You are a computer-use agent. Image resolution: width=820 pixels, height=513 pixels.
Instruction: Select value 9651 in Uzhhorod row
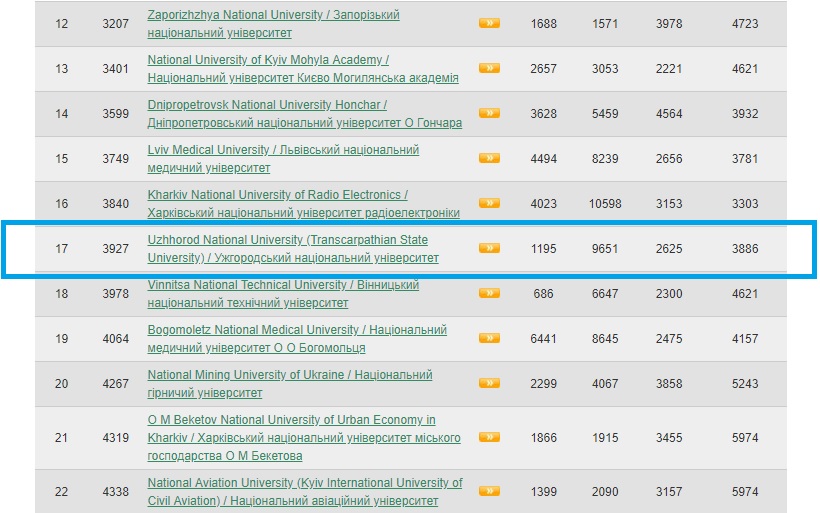coord(605,249)
